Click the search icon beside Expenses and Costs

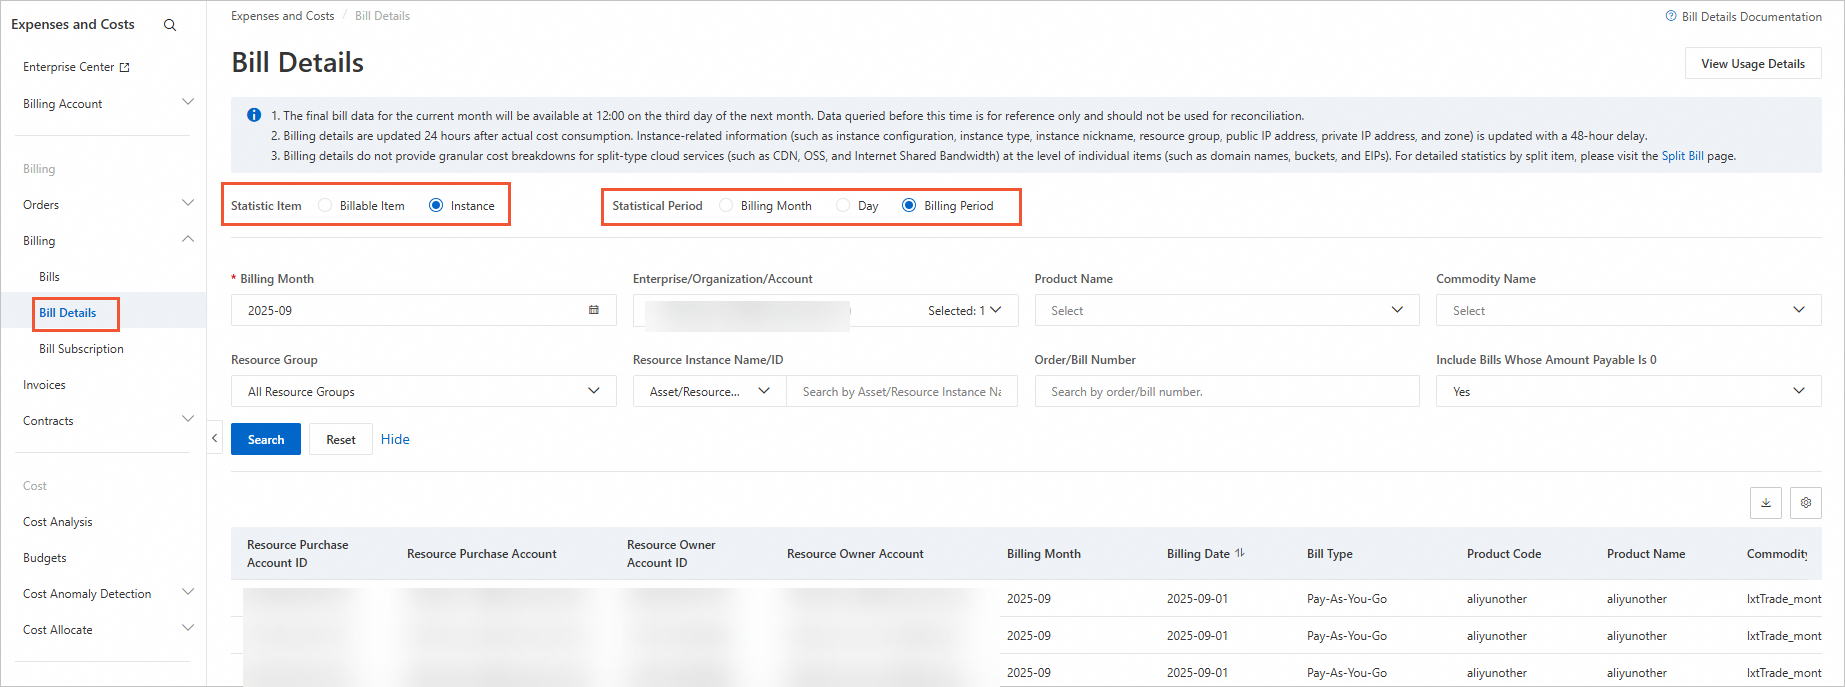click(x=170, y=25)
